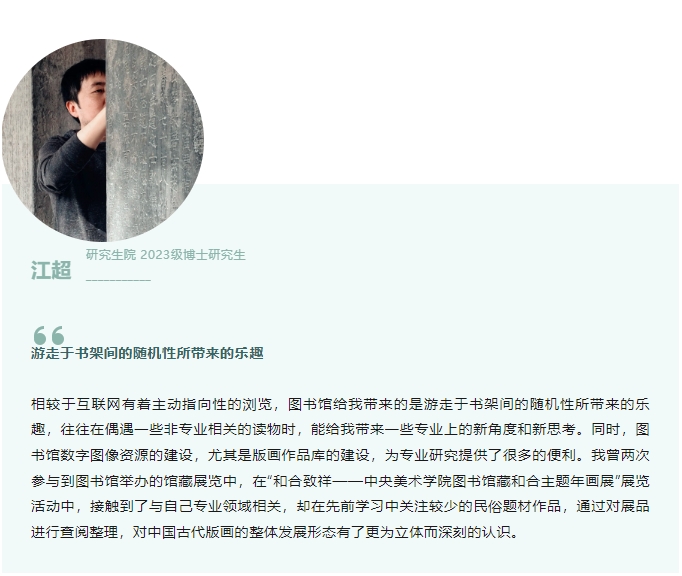Click the text 2023级 in subtitle
Image resolution: width=682 pixels, height=576 pixels.
point(161,255)
